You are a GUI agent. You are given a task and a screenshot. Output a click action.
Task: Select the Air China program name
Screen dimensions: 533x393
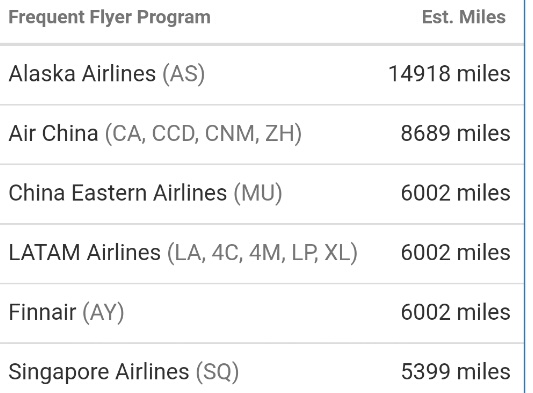pos(53,133)
